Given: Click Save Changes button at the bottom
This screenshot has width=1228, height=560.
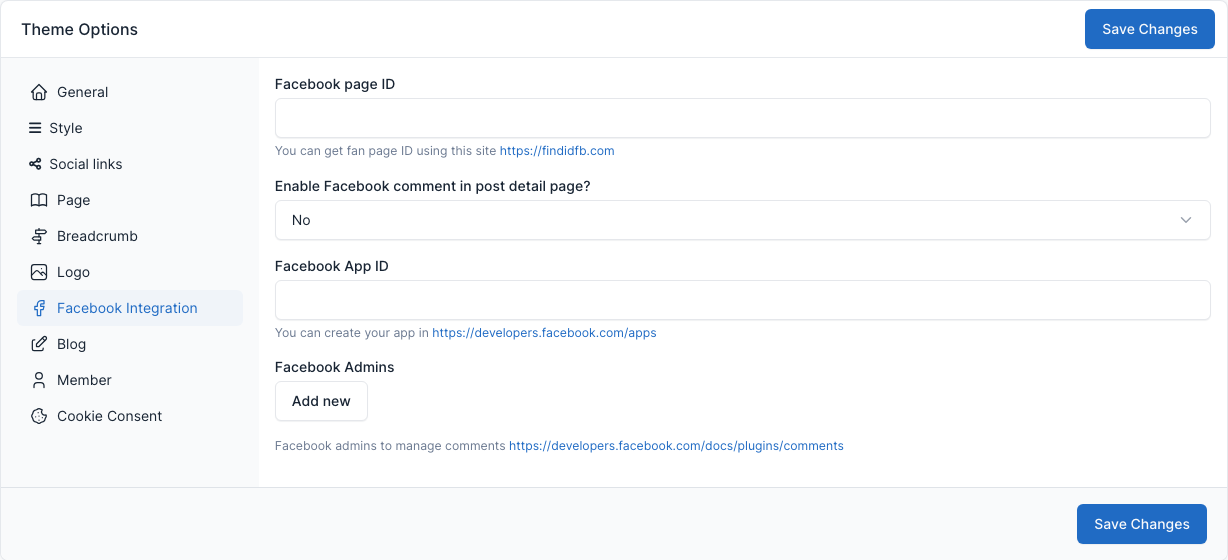Looking at the screenshot, I should (x=1142, y=524).
